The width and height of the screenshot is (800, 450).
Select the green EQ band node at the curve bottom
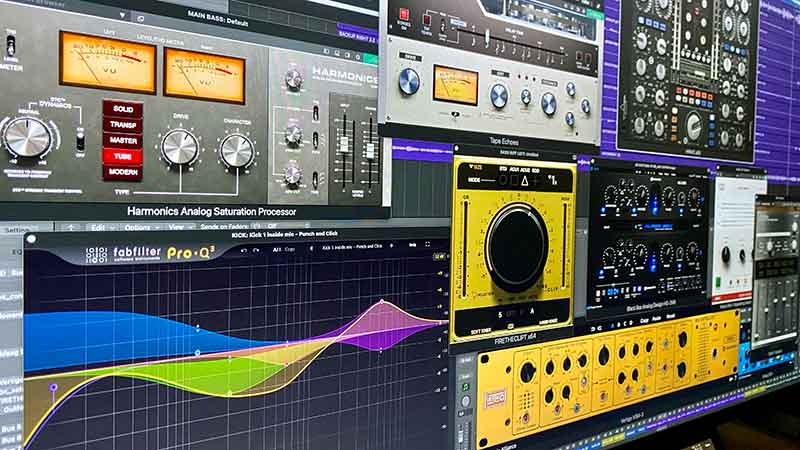(230, 393)
